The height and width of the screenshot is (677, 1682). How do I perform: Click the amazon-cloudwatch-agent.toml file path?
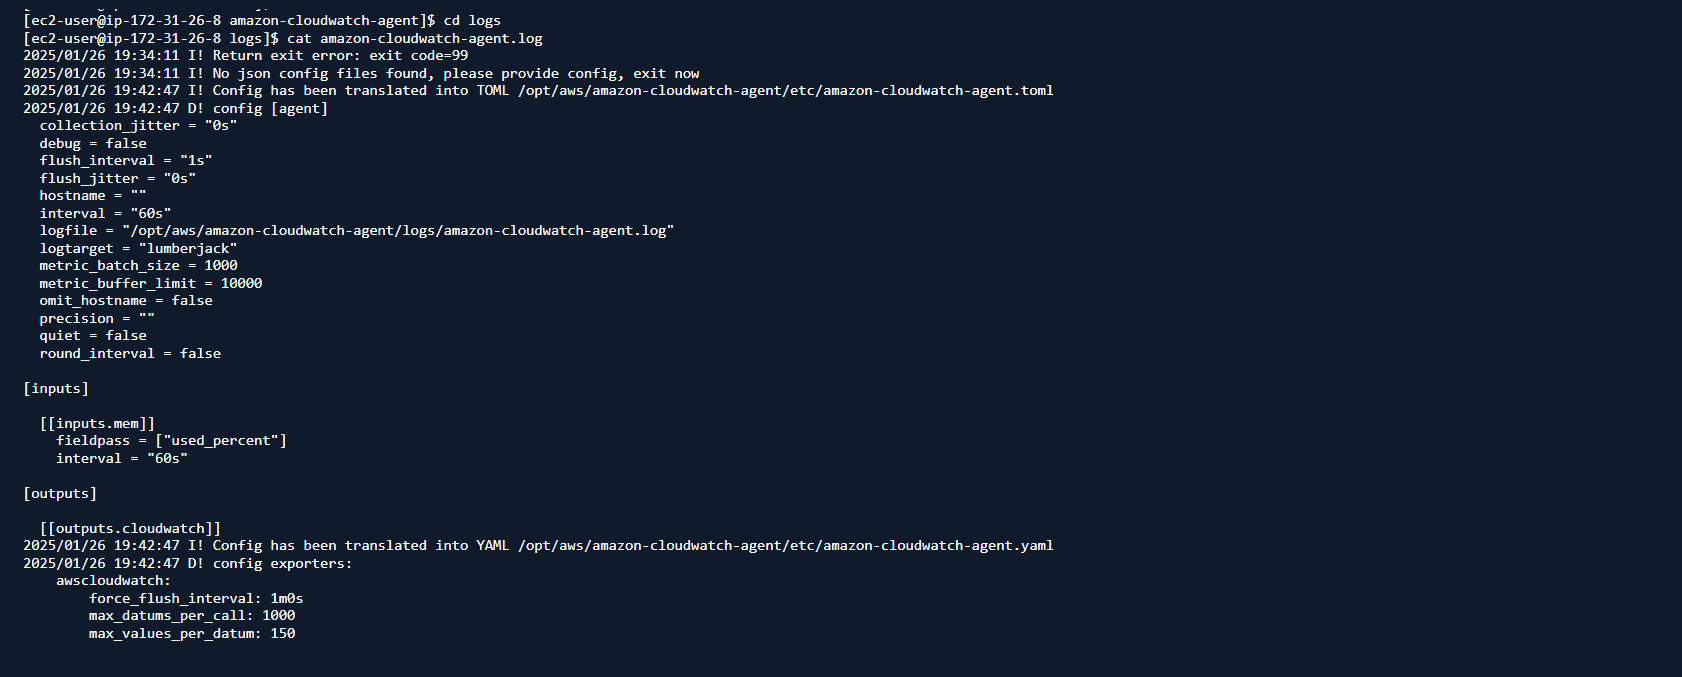pyautogui.click(x=786, y=91)
